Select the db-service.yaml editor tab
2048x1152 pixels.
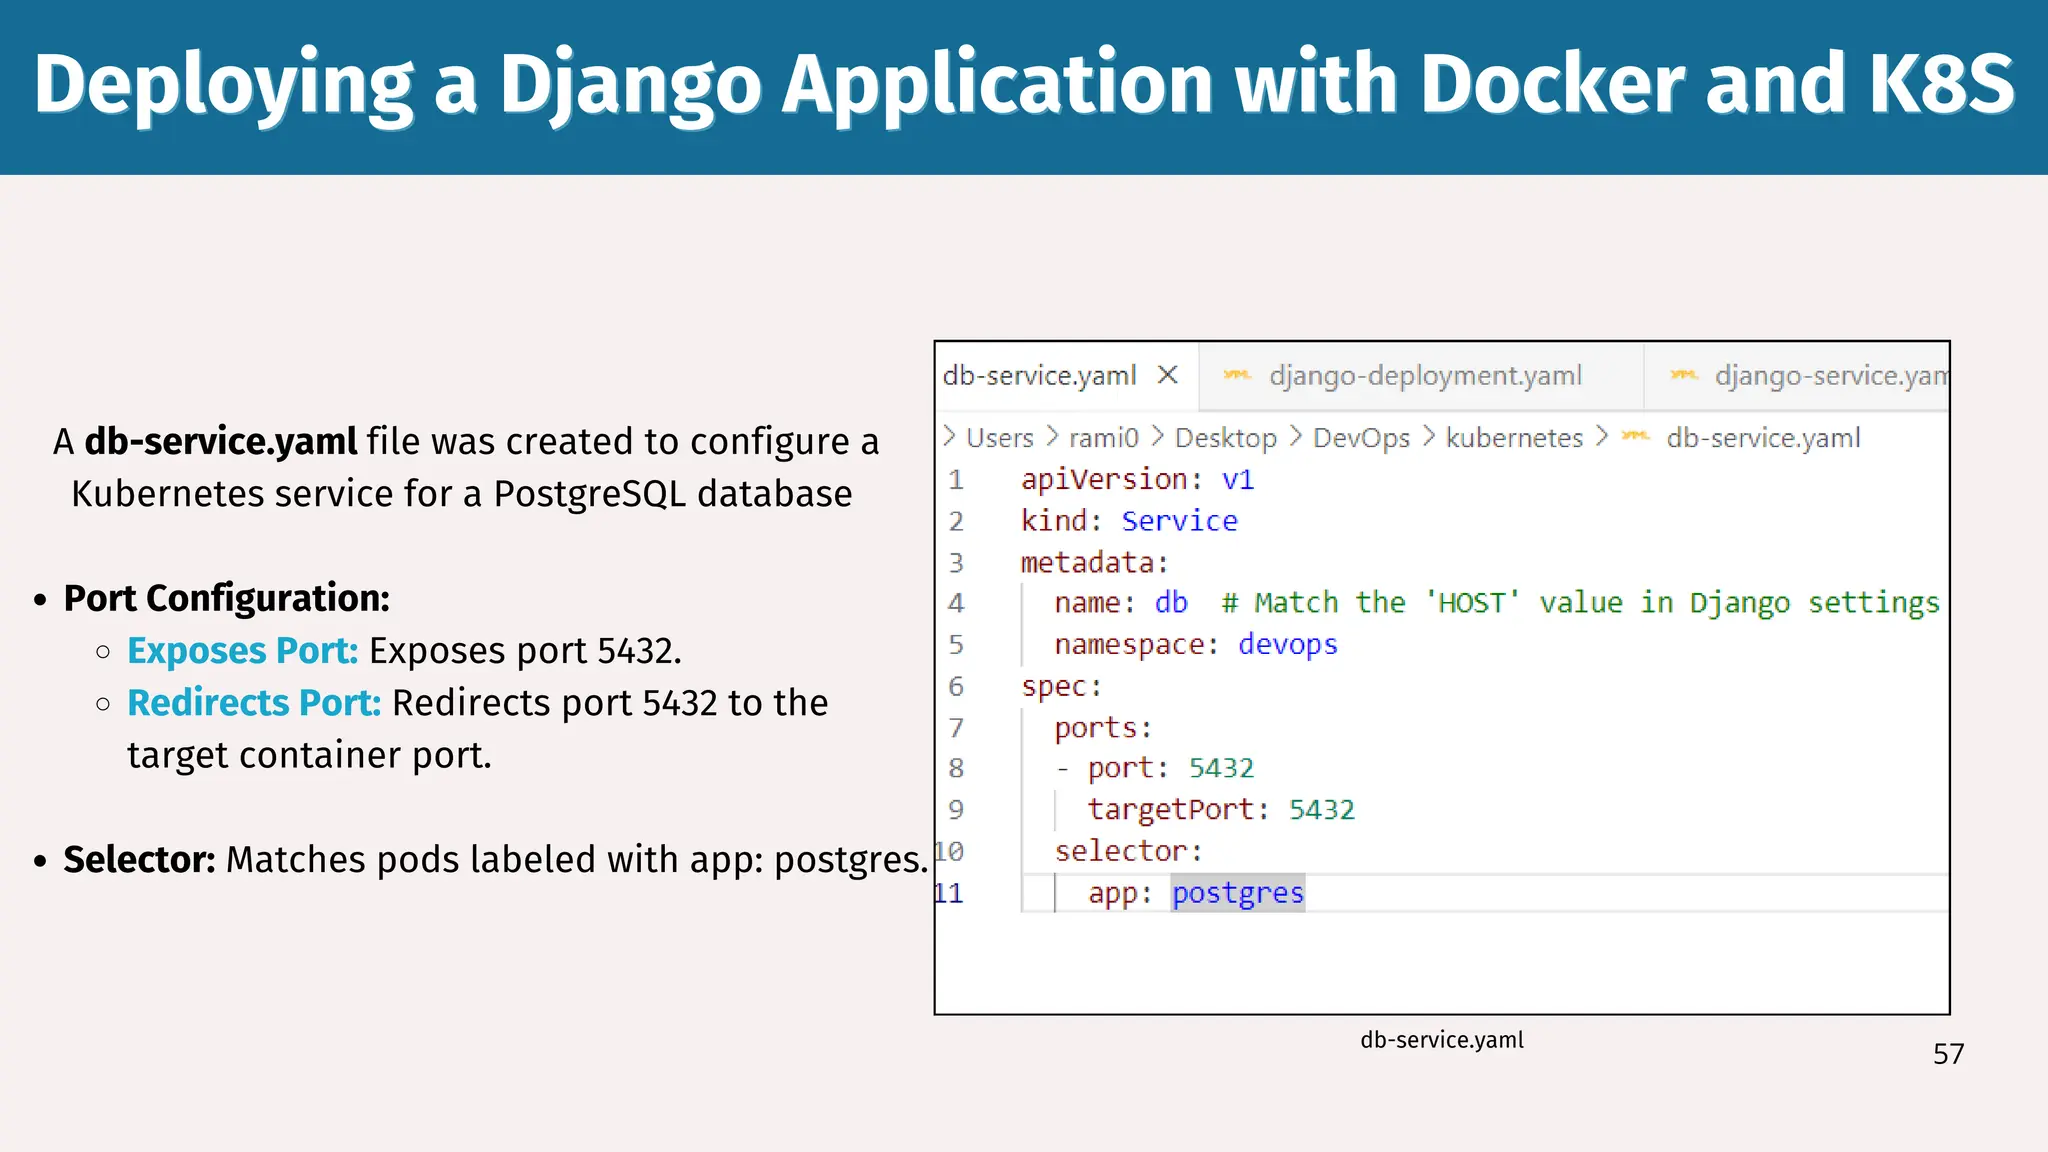pyautogui.click(x=1039, y=376)
